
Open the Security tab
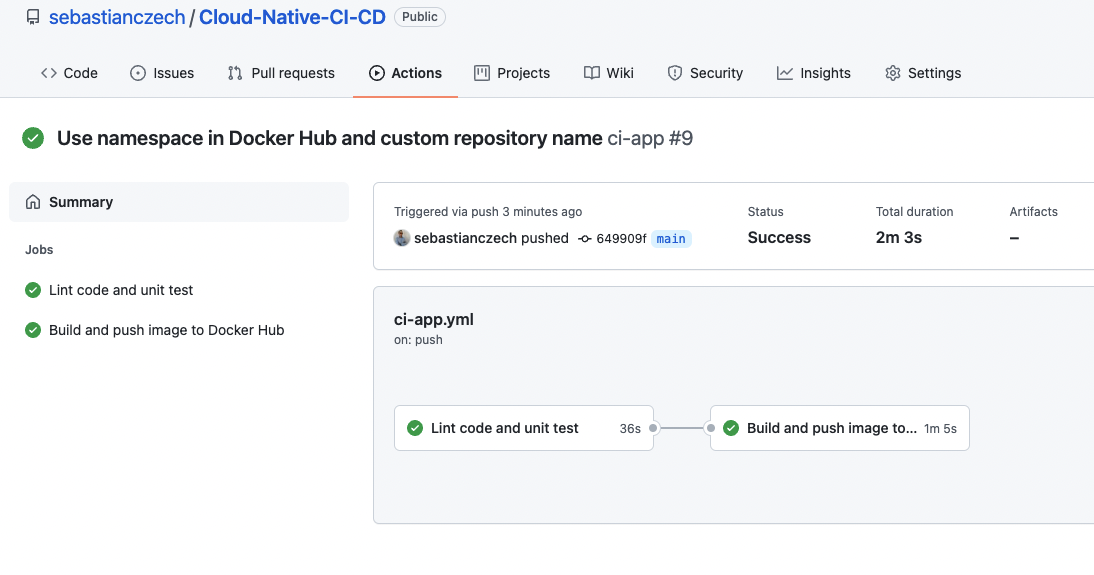(705, 73)
